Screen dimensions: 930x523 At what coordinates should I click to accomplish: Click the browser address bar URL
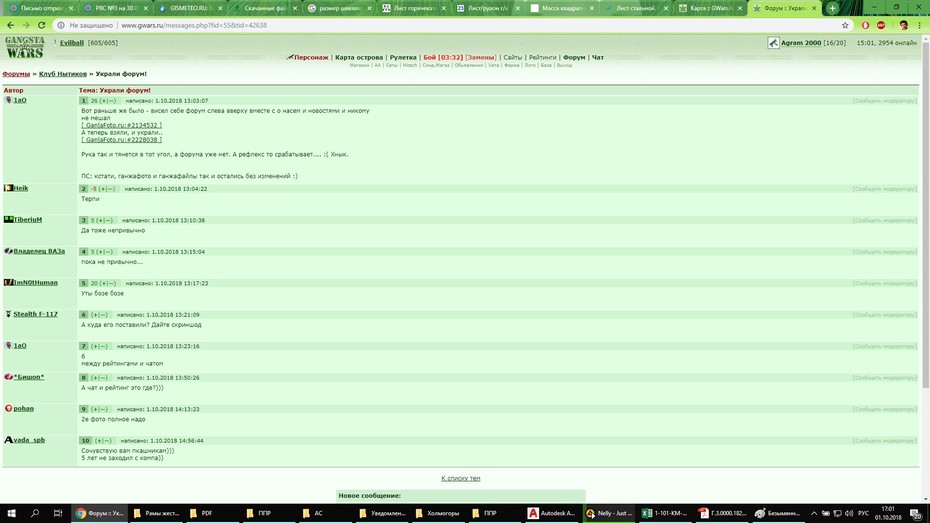point(194,25)
